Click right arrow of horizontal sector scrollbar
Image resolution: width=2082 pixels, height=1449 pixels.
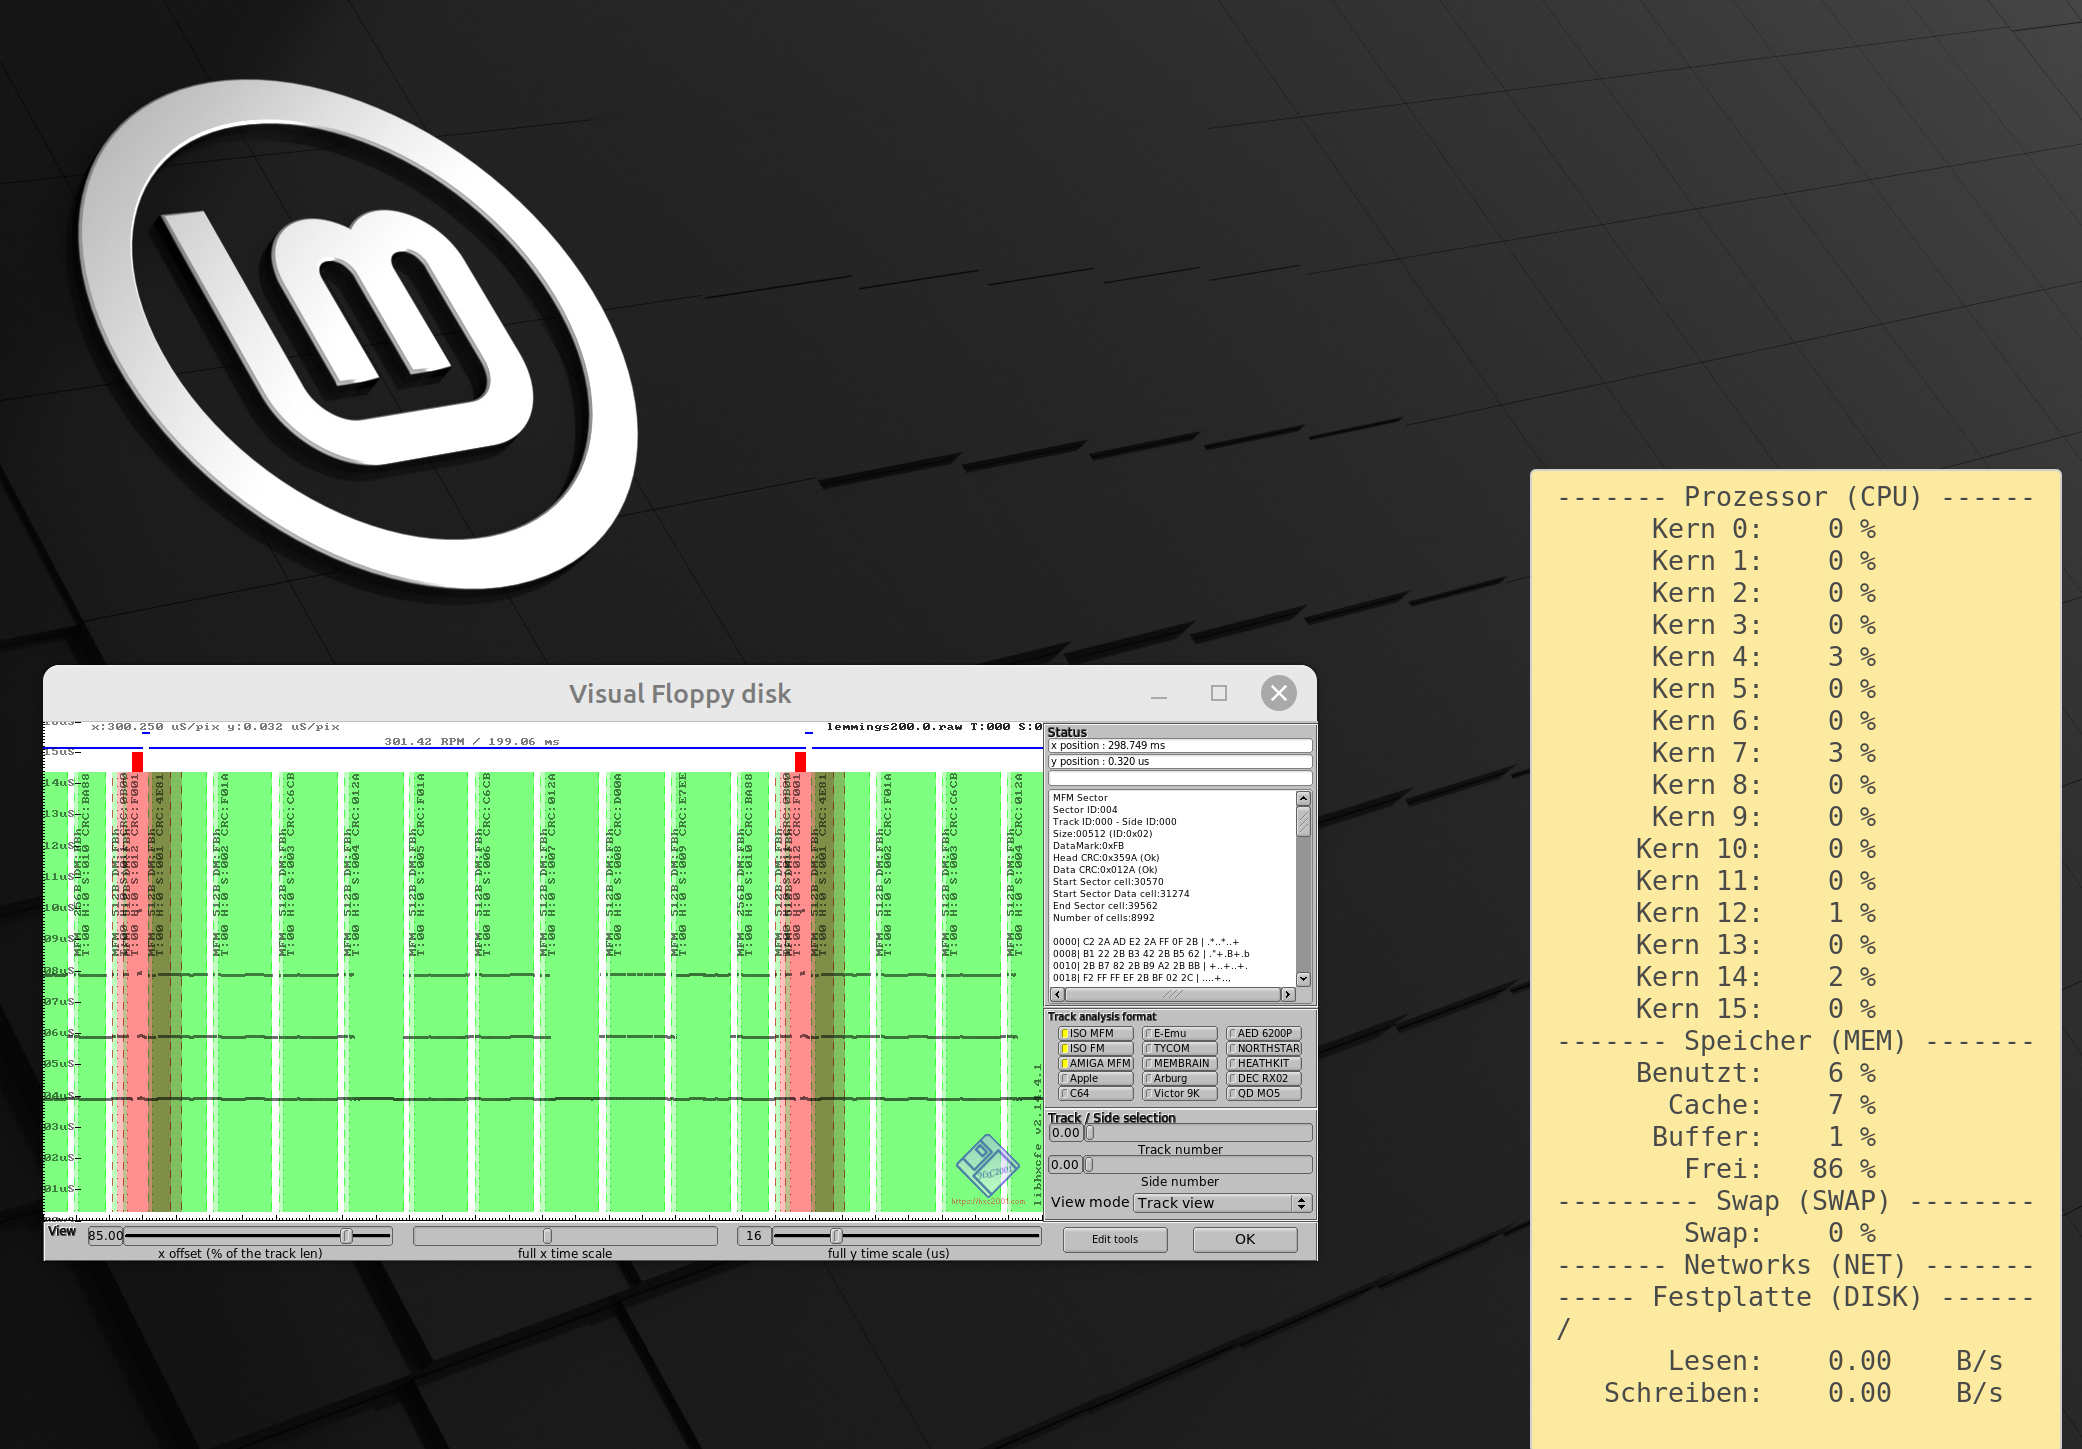click(x=1288, y=994)
